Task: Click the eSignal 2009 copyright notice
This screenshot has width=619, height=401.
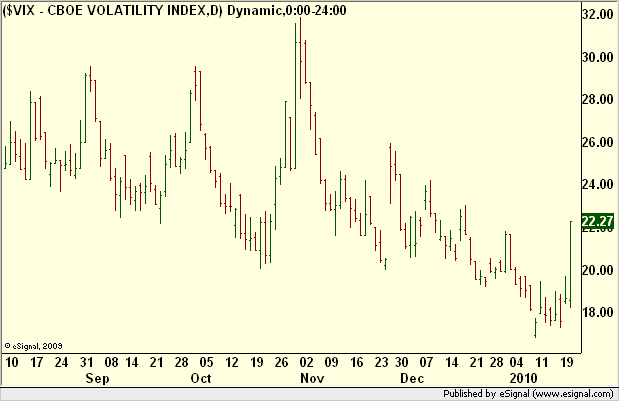Action: point(34,346)
